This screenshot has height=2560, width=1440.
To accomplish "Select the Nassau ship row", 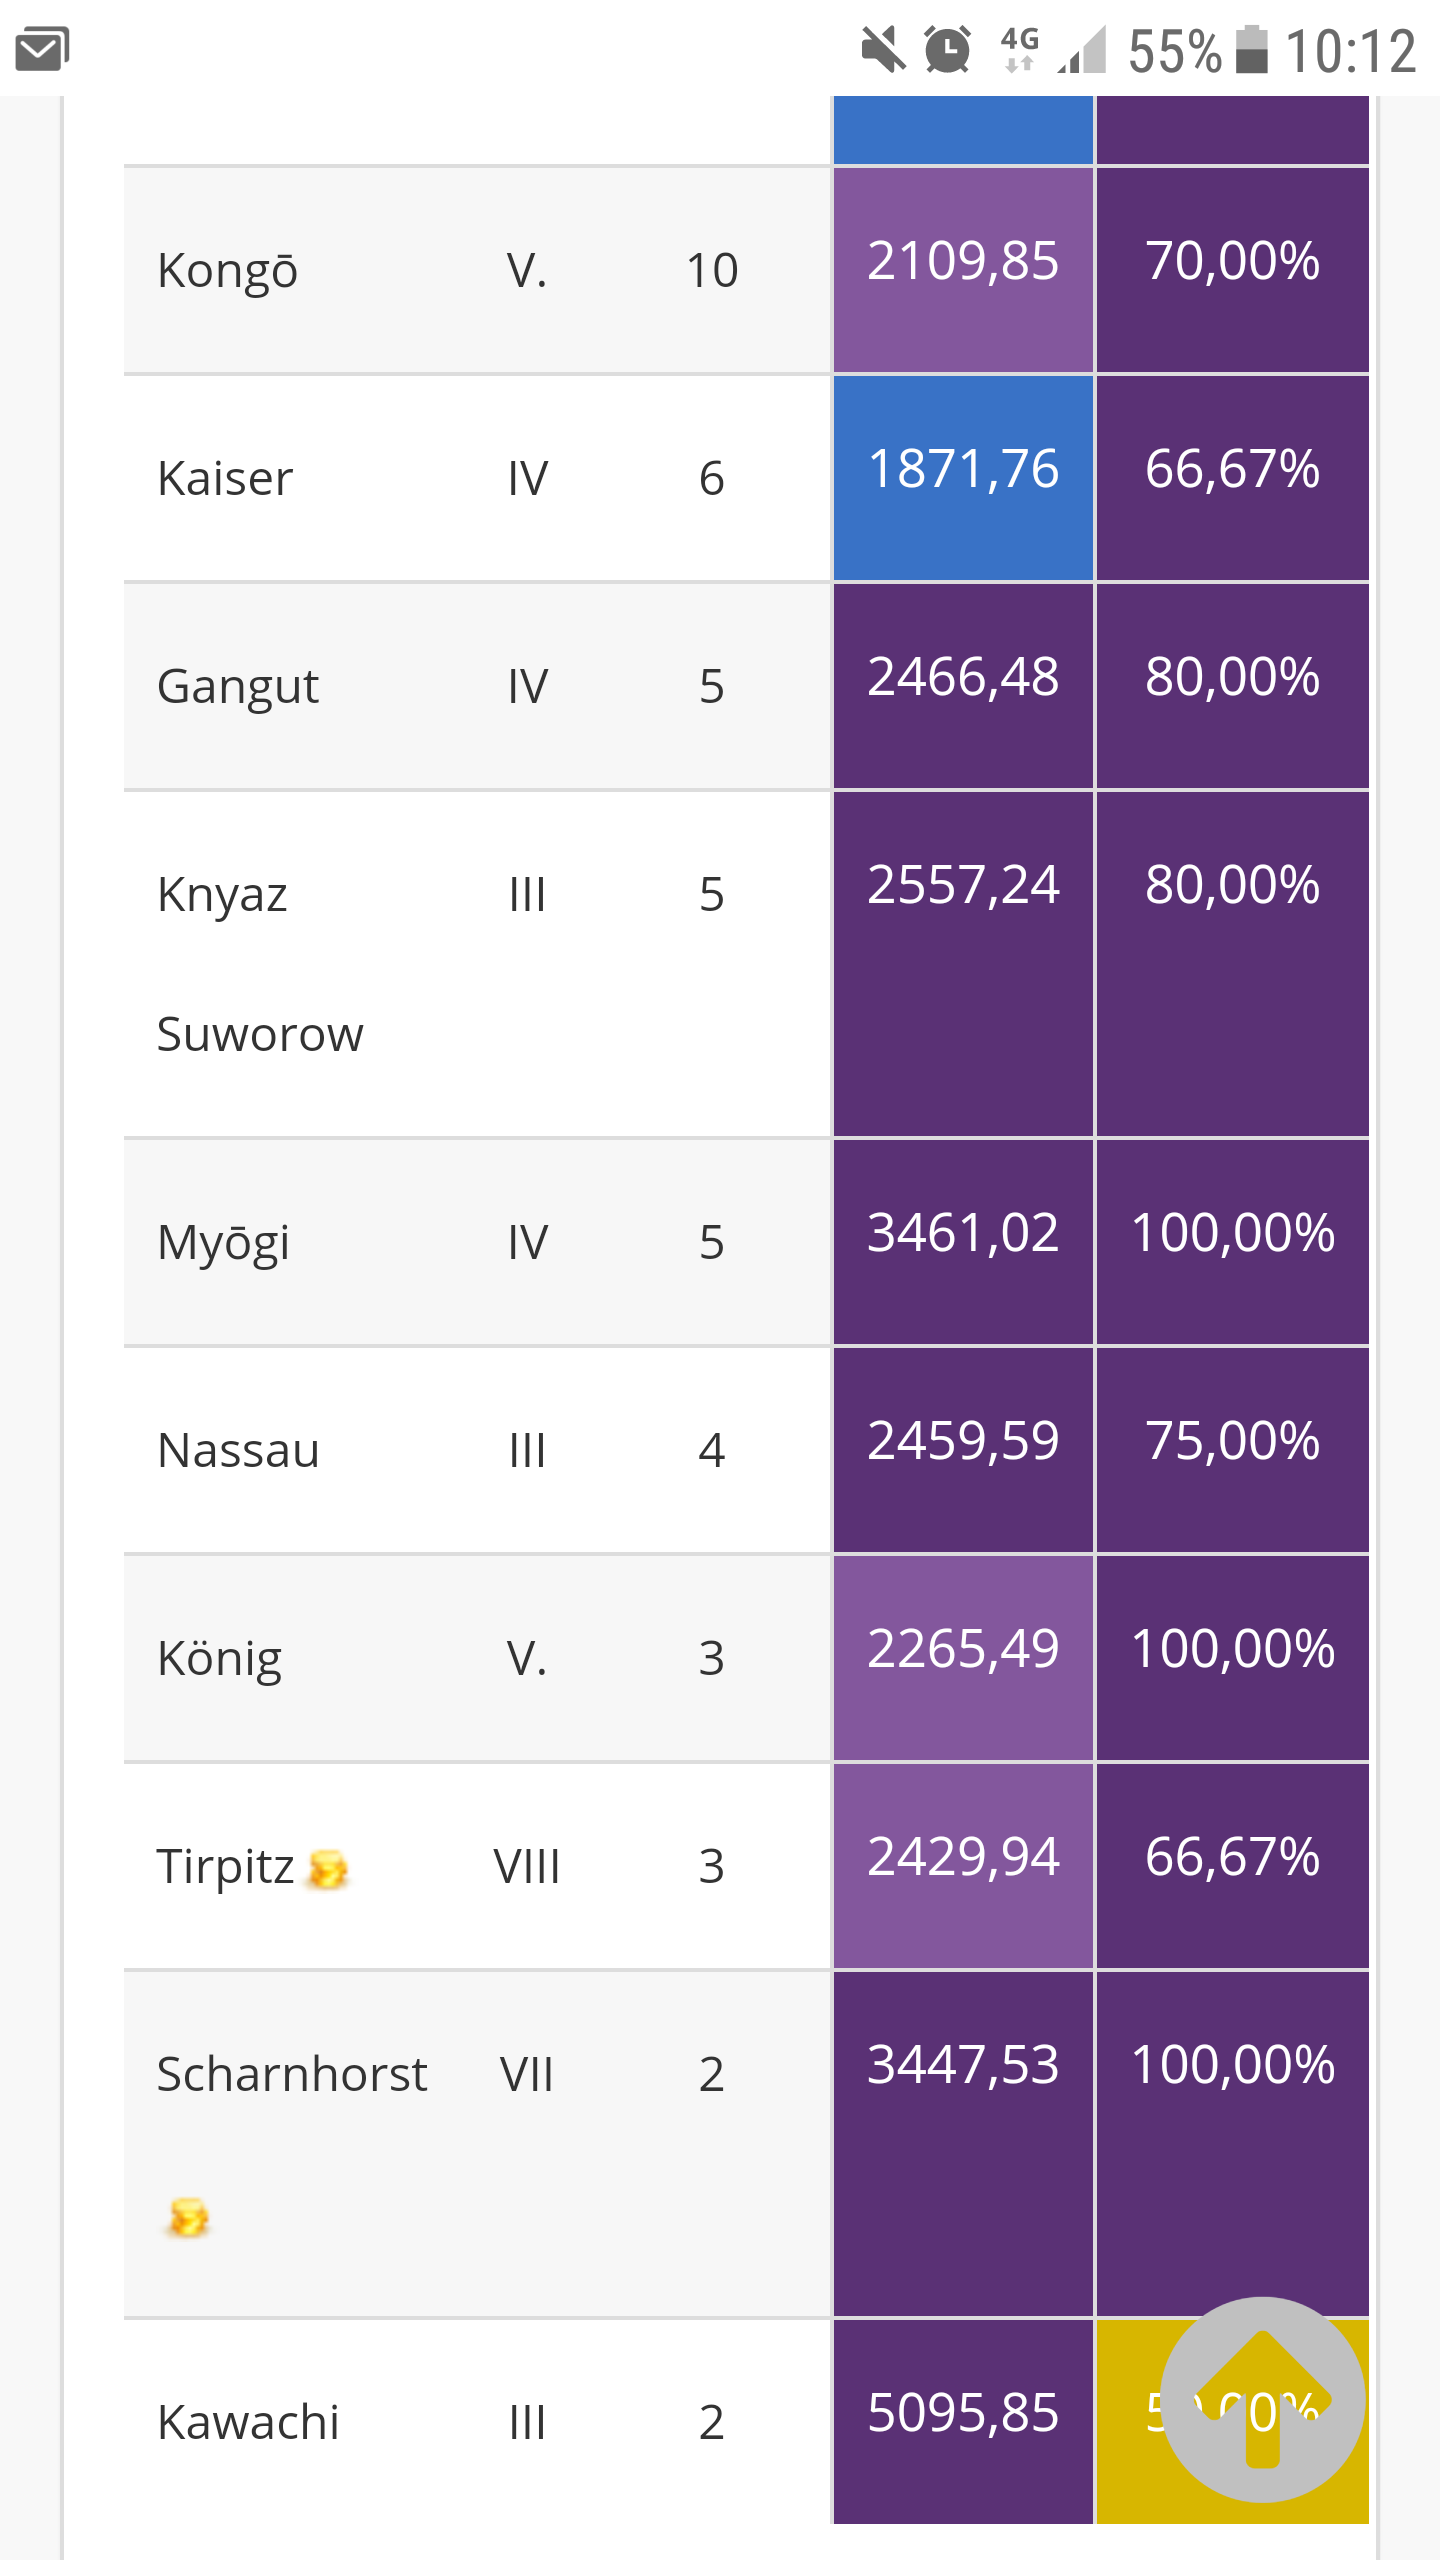I will click(x=746, y=1450).
